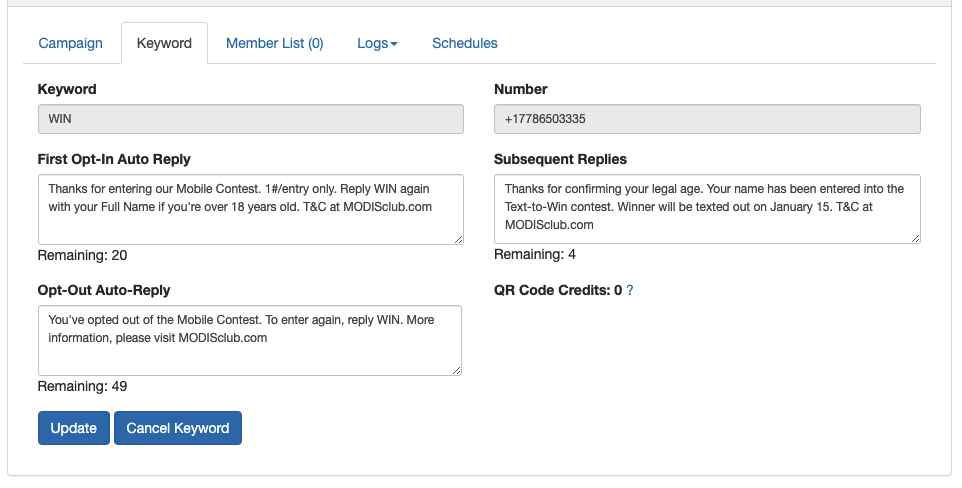Open the Member List (0) tab

[274, 43]
